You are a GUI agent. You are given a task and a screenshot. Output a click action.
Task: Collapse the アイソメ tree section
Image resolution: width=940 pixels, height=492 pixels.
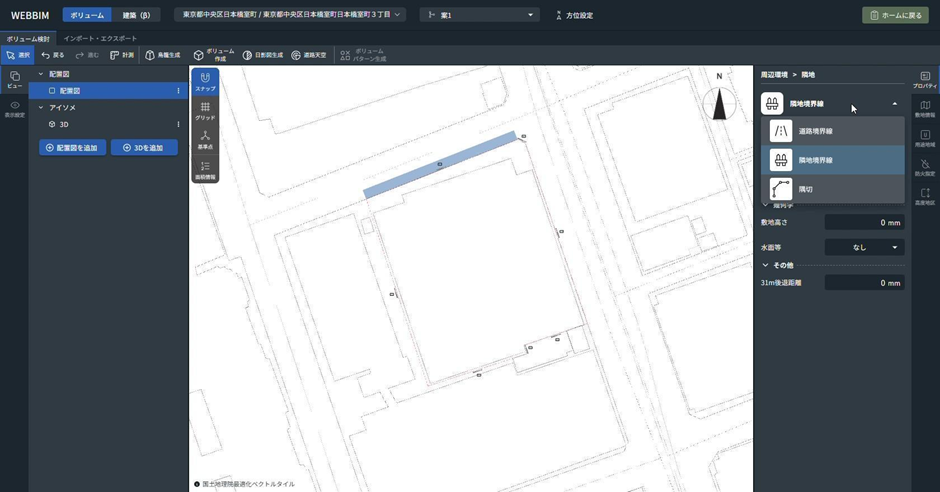[x=41, y=107]
